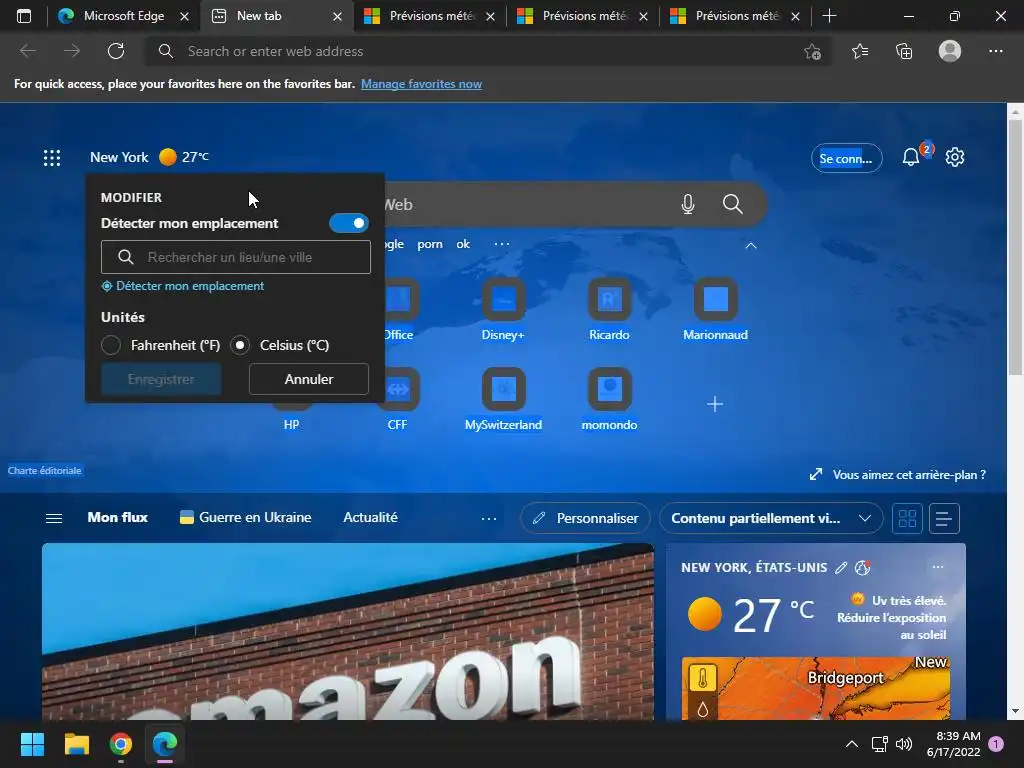
Task: Open a new browser tab
Action: [829, 16]
